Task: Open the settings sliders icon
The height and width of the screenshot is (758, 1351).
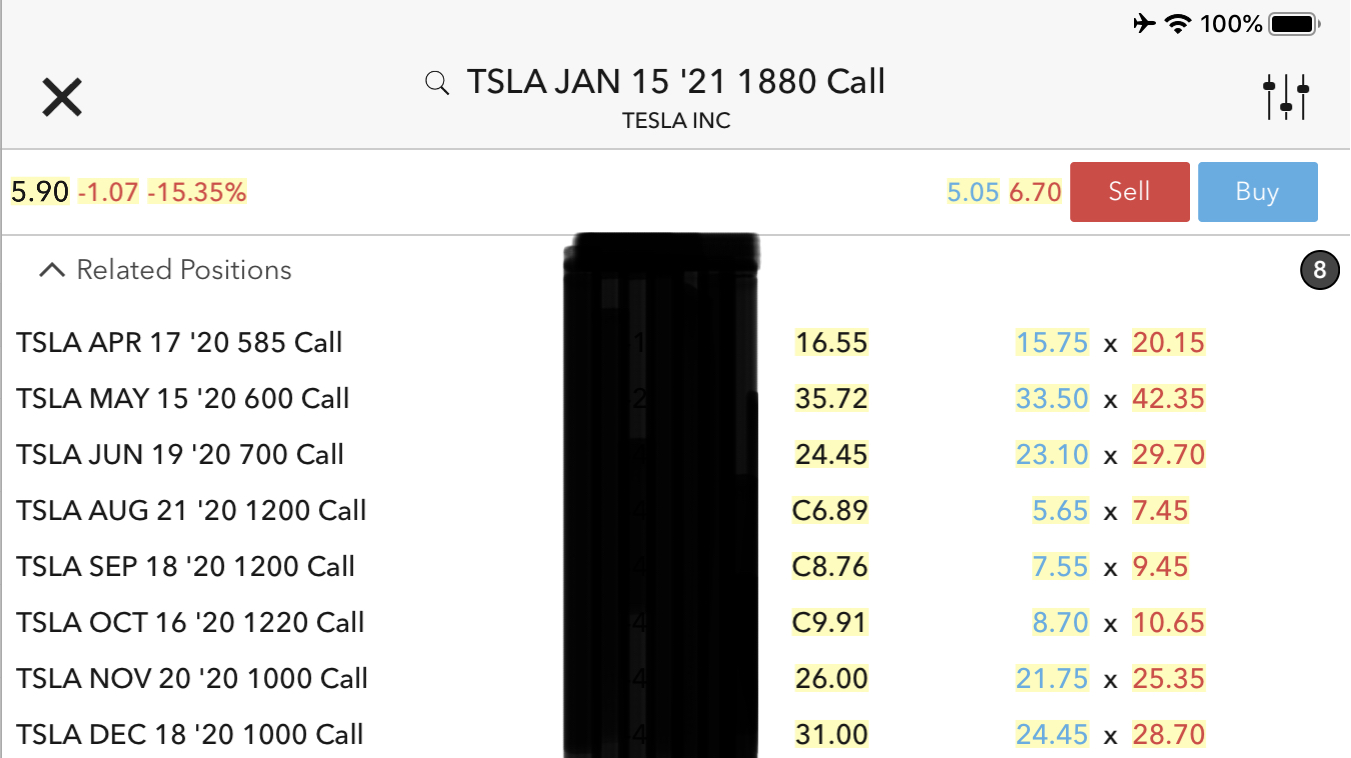Action: click(x=1286, y=97)
